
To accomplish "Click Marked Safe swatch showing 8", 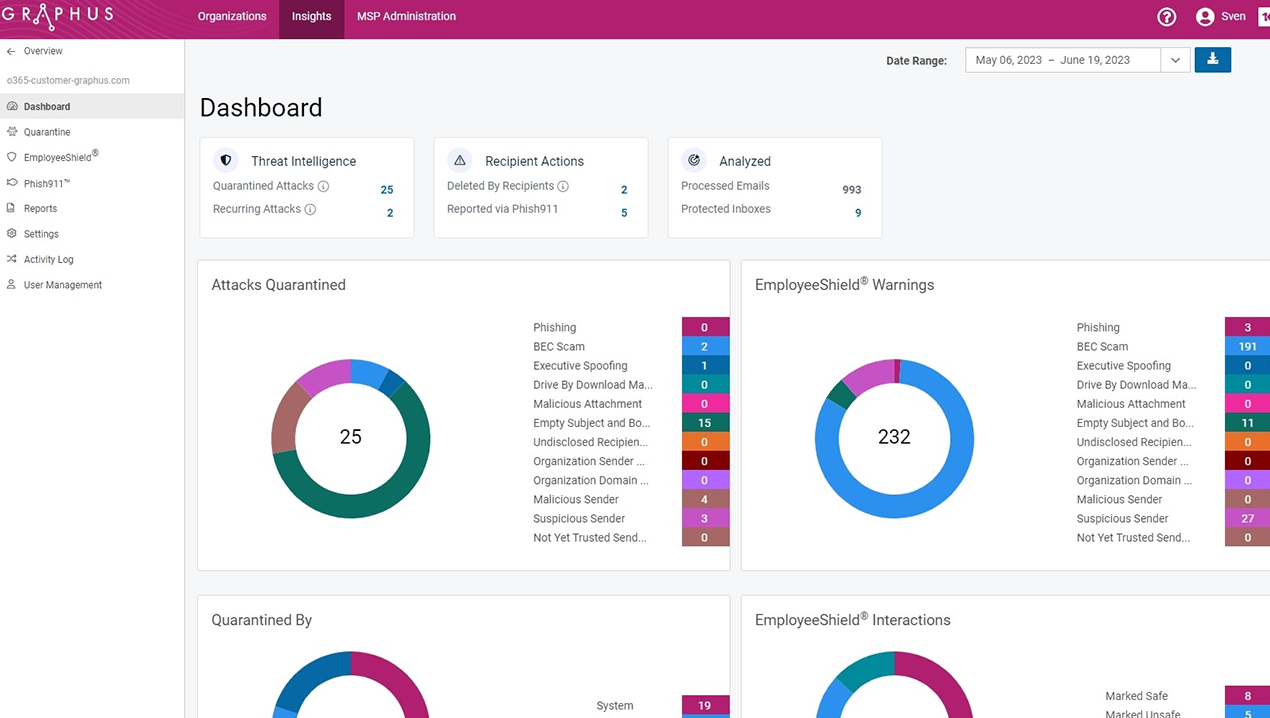I will [1247, 696].
